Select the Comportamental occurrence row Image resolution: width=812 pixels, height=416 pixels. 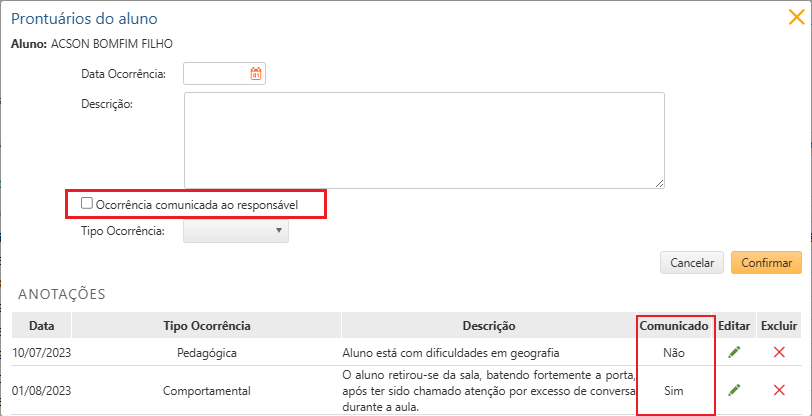(206, 390)
